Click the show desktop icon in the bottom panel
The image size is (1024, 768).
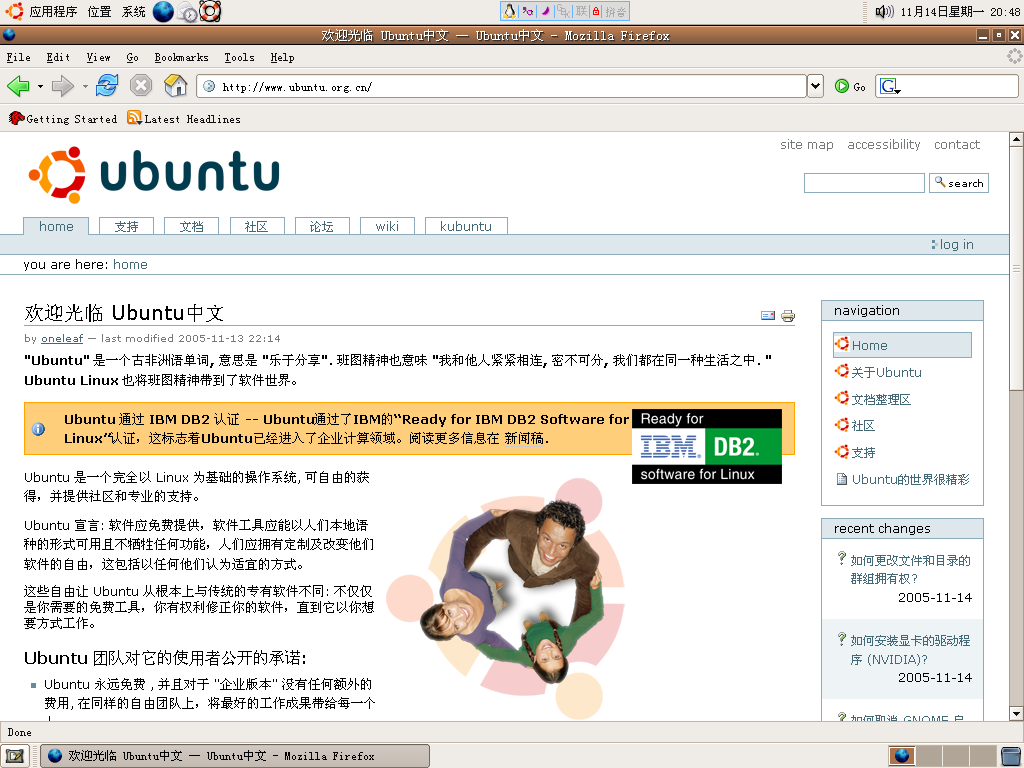tap(14, 756)
